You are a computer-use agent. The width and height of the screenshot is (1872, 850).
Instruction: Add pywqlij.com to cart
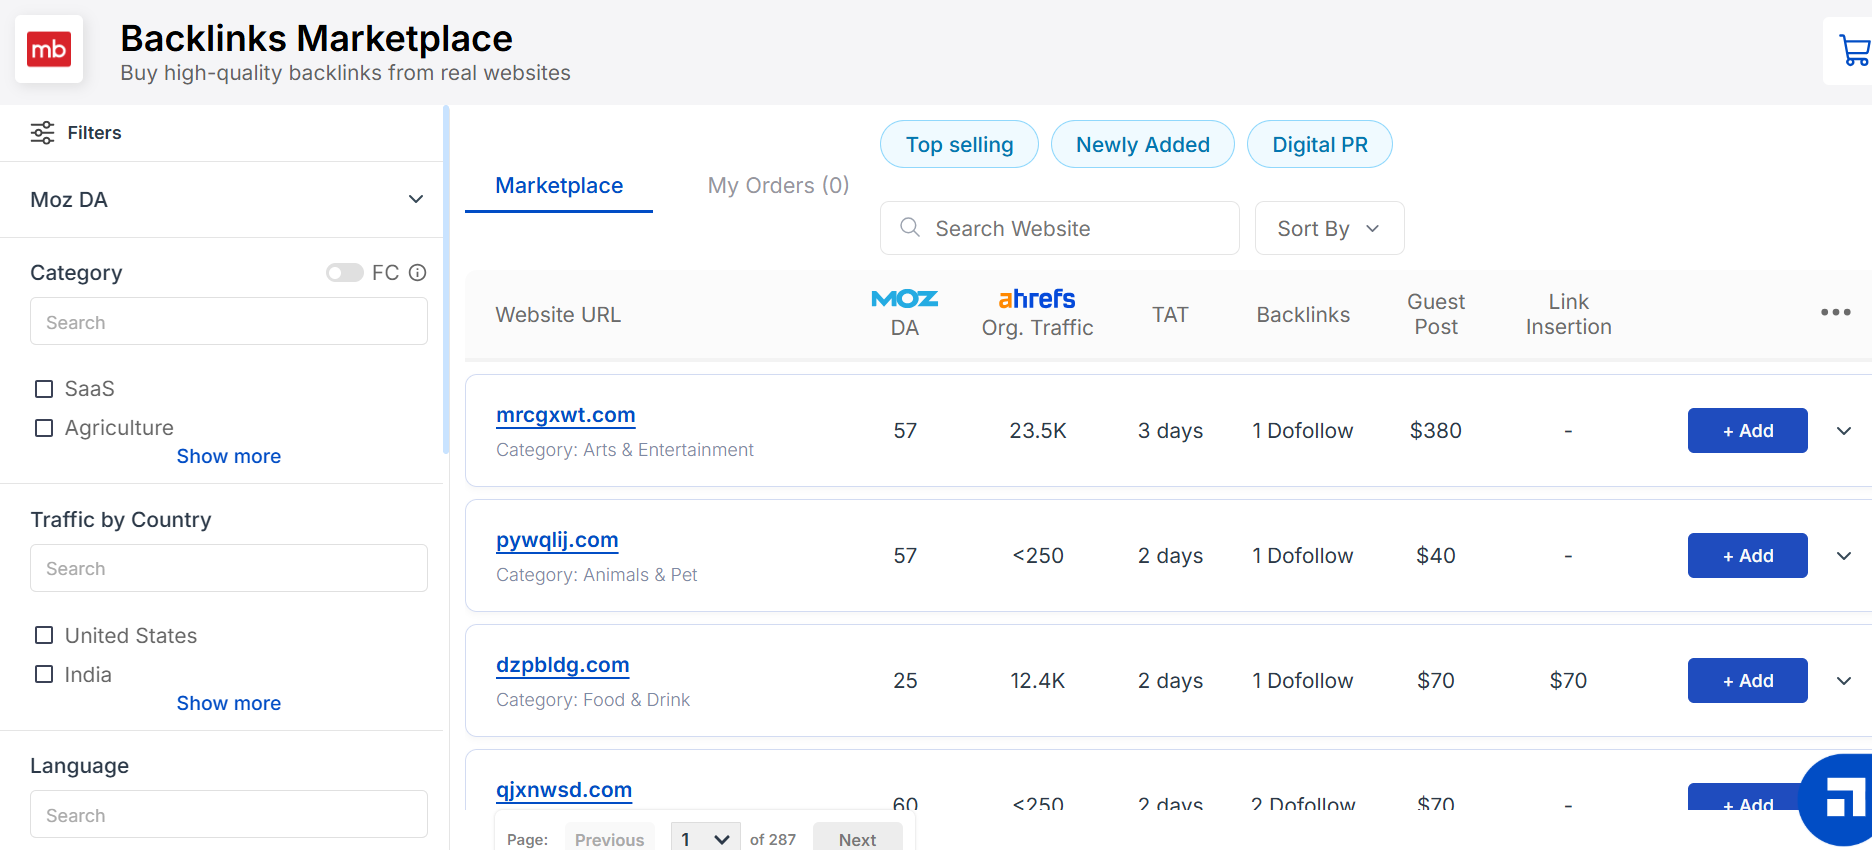click(x=1747, y=556)
